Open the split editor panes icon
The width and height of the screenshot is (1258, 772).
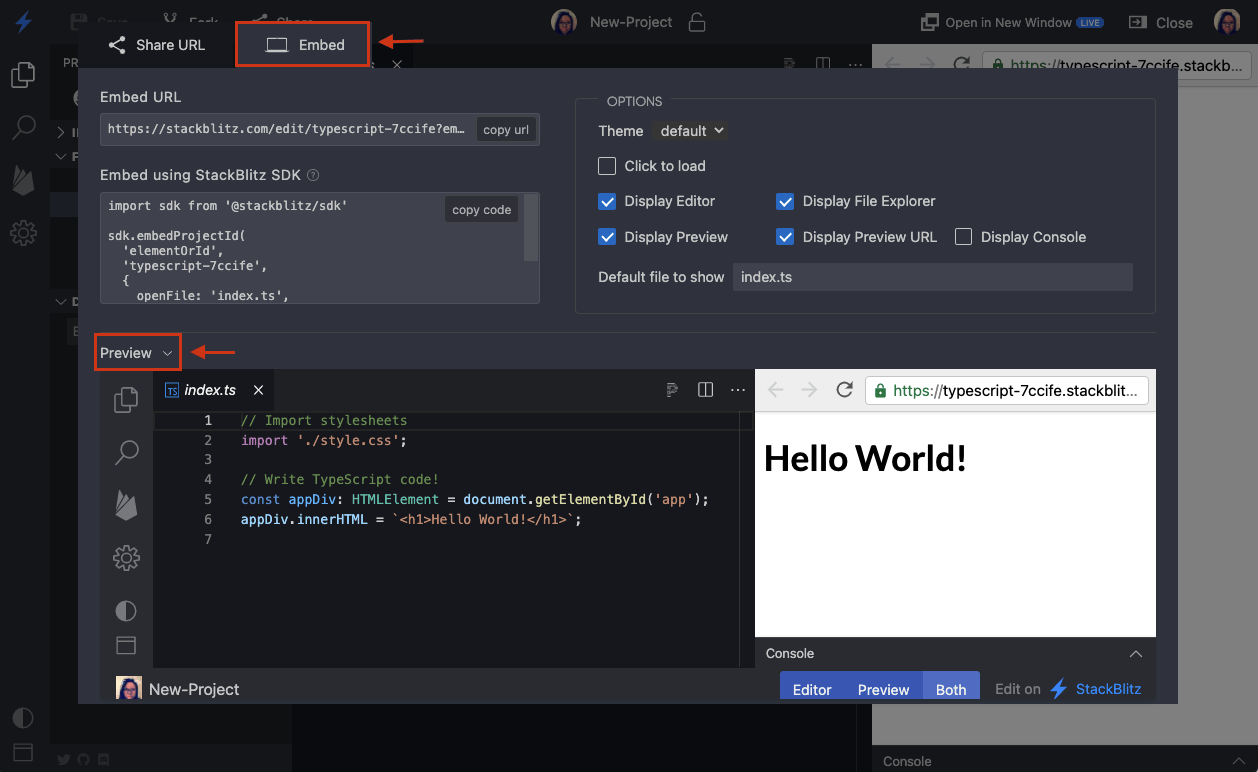[705, 390]
